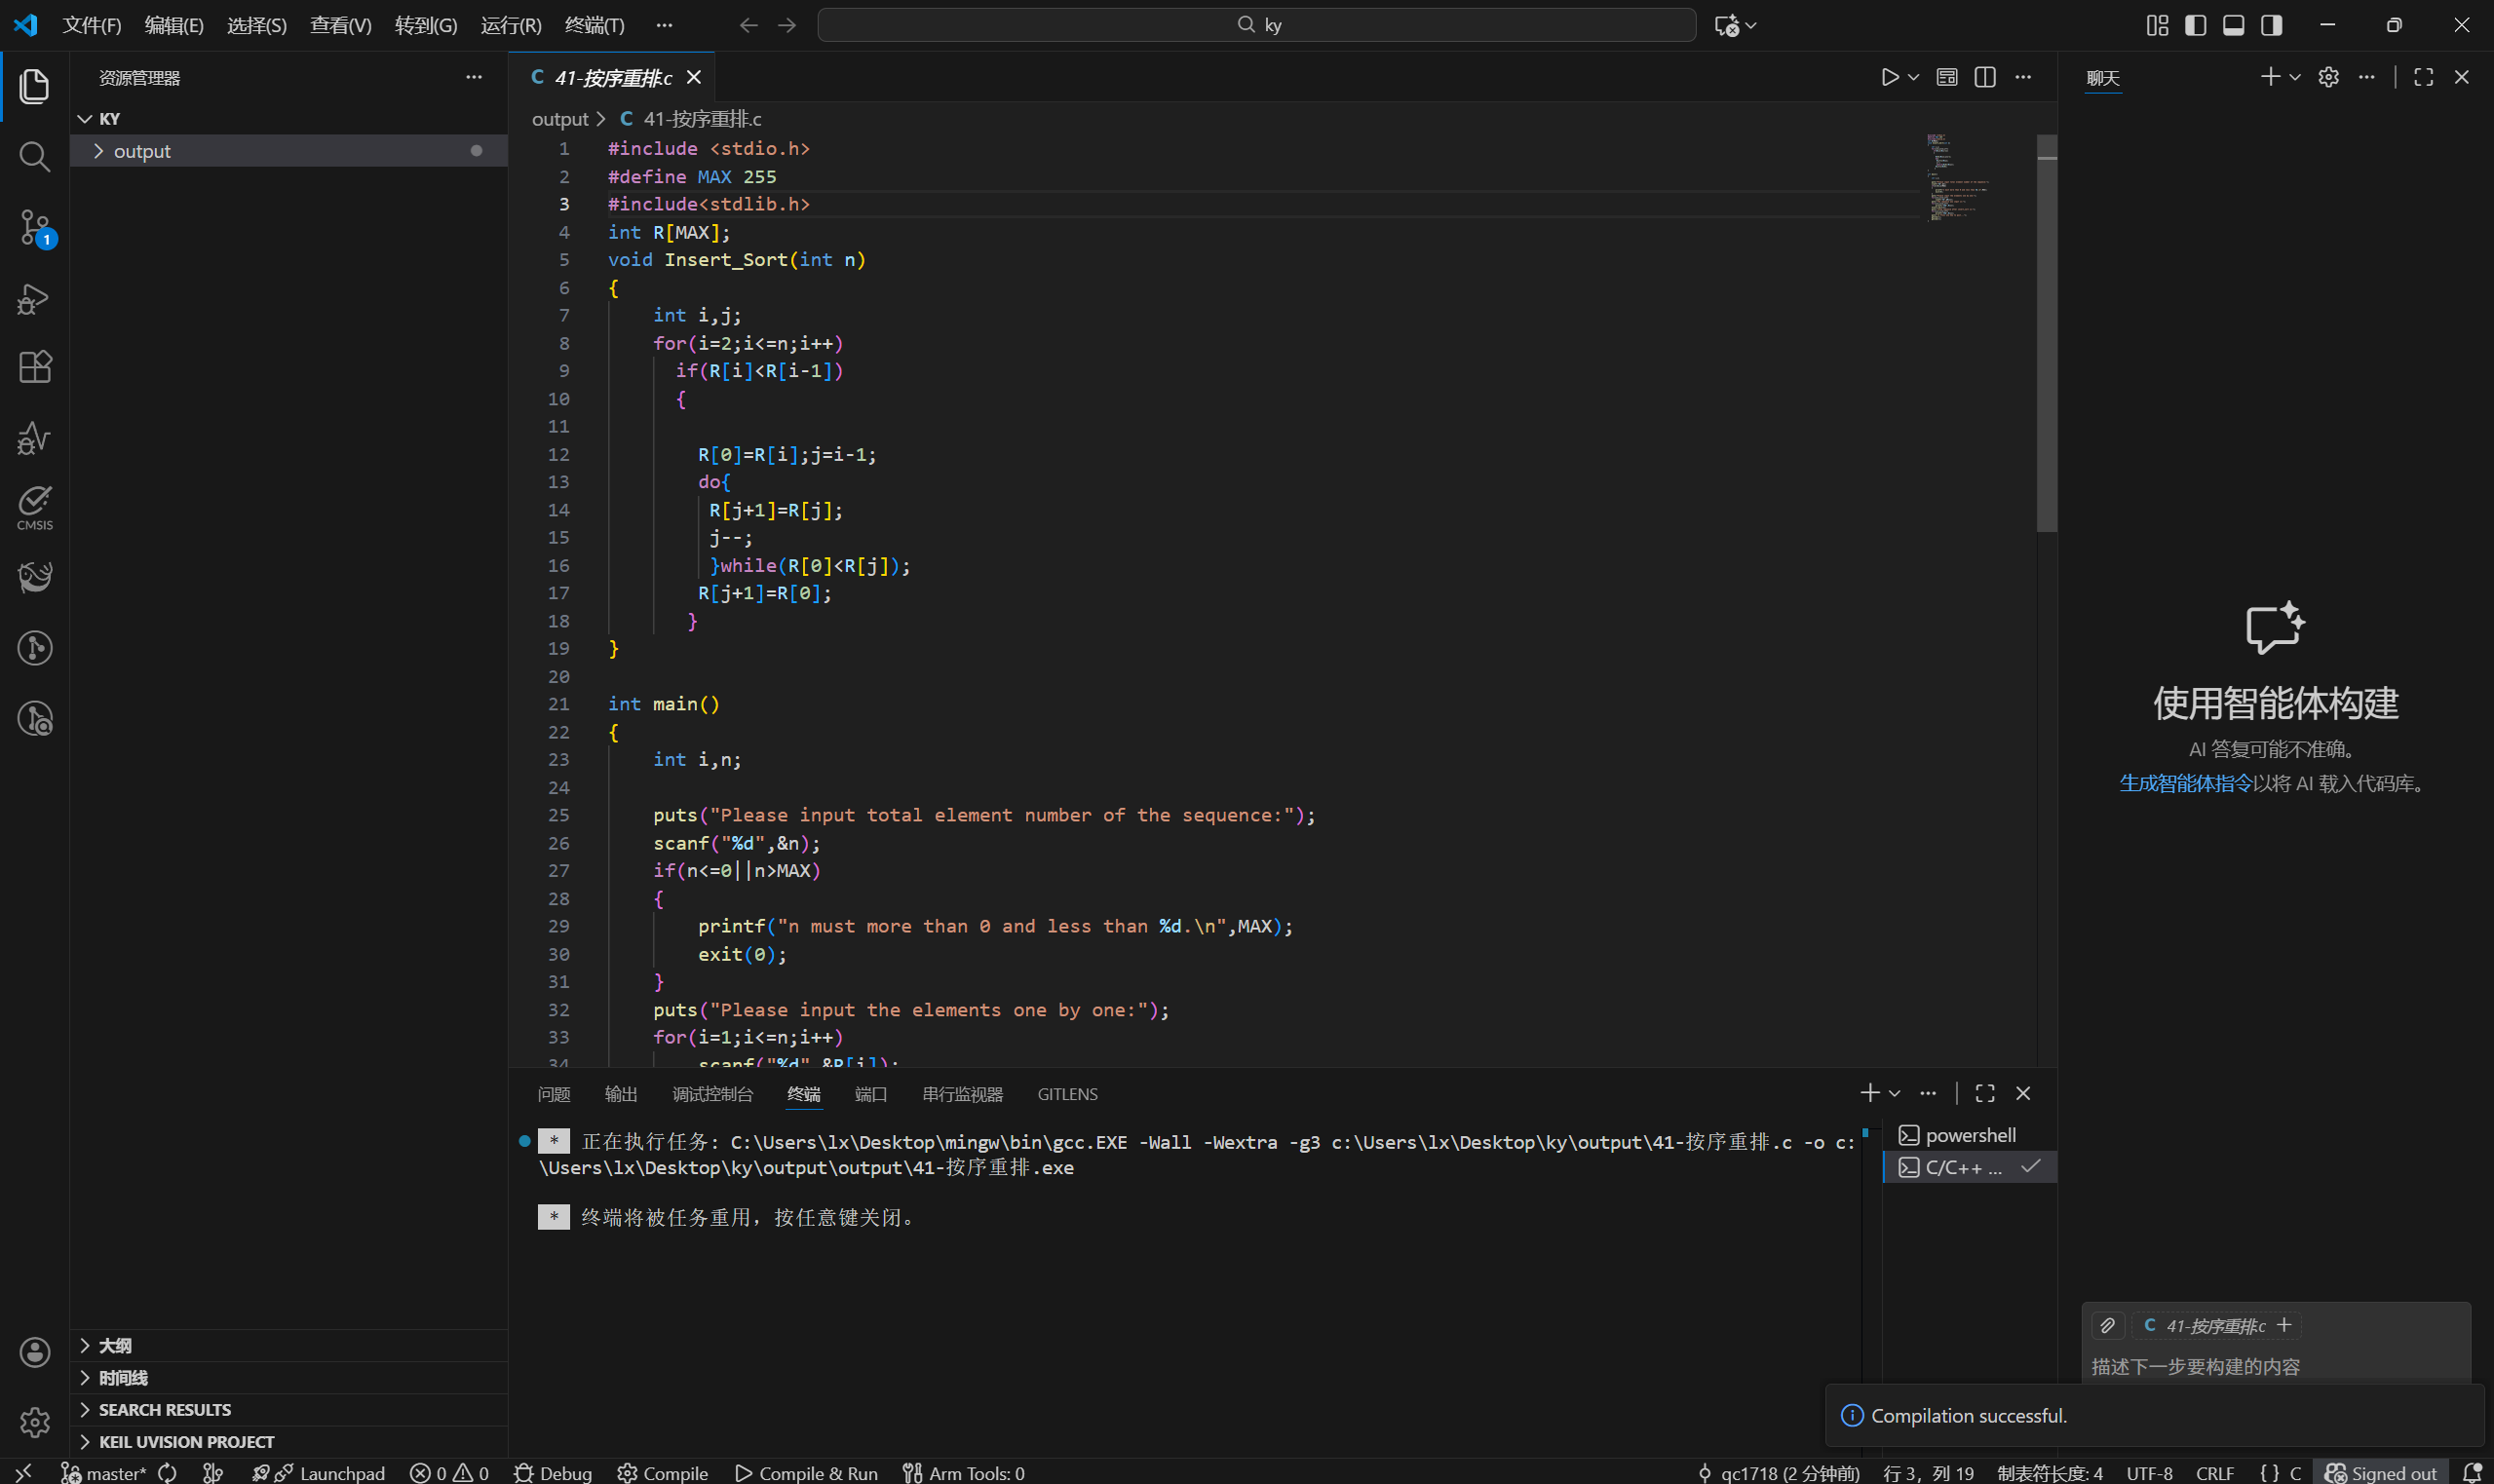This screenshot has width=2494, height=1484.
Task: Click Compile & Run in status bar
Action: 807,1472
